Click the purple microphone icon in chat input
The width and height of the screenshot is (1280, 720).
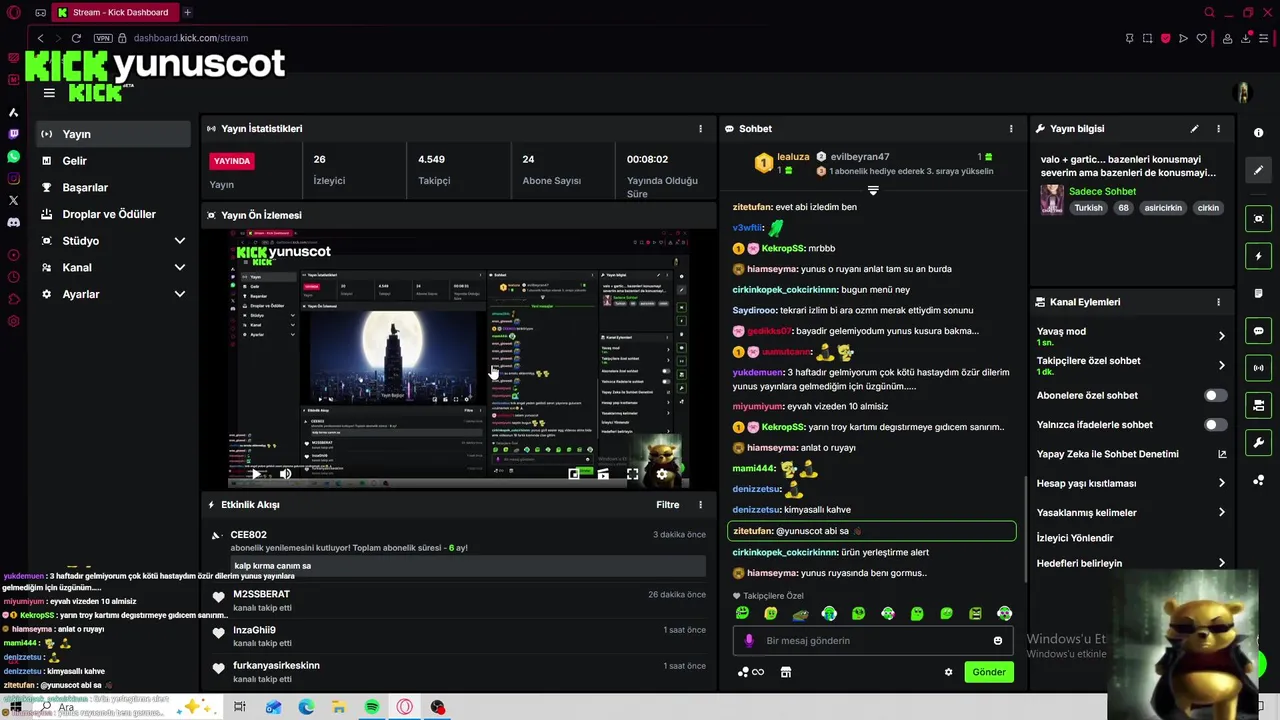click(749, 641)
